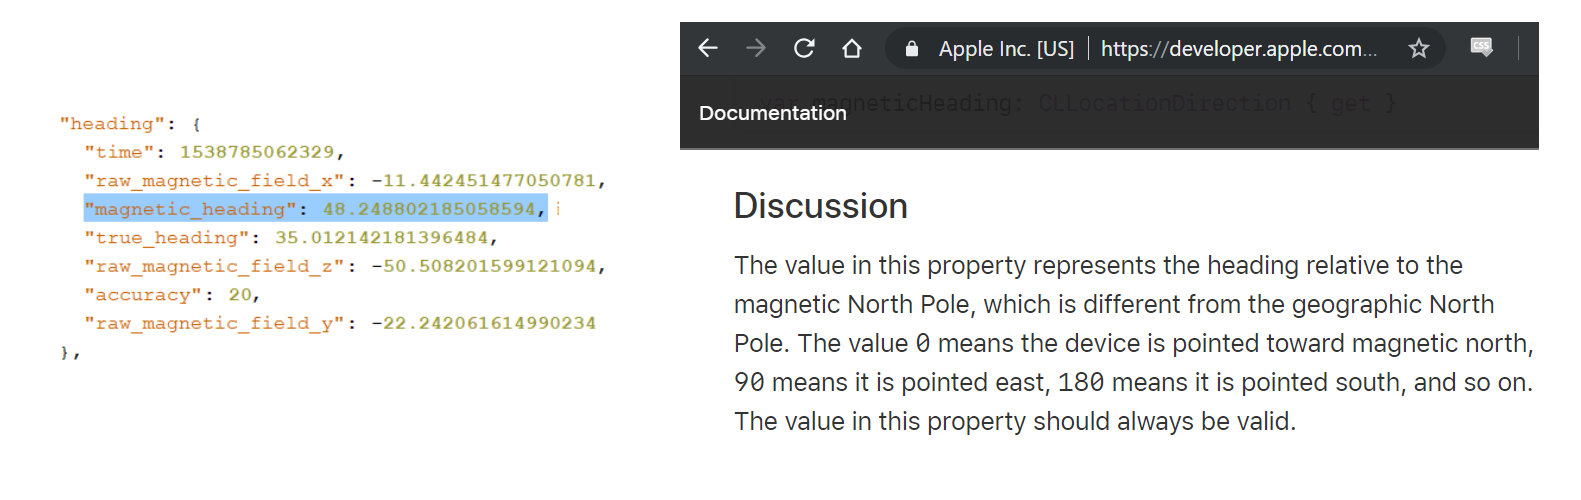Reload the Apple developer page

tap(804, 48)
